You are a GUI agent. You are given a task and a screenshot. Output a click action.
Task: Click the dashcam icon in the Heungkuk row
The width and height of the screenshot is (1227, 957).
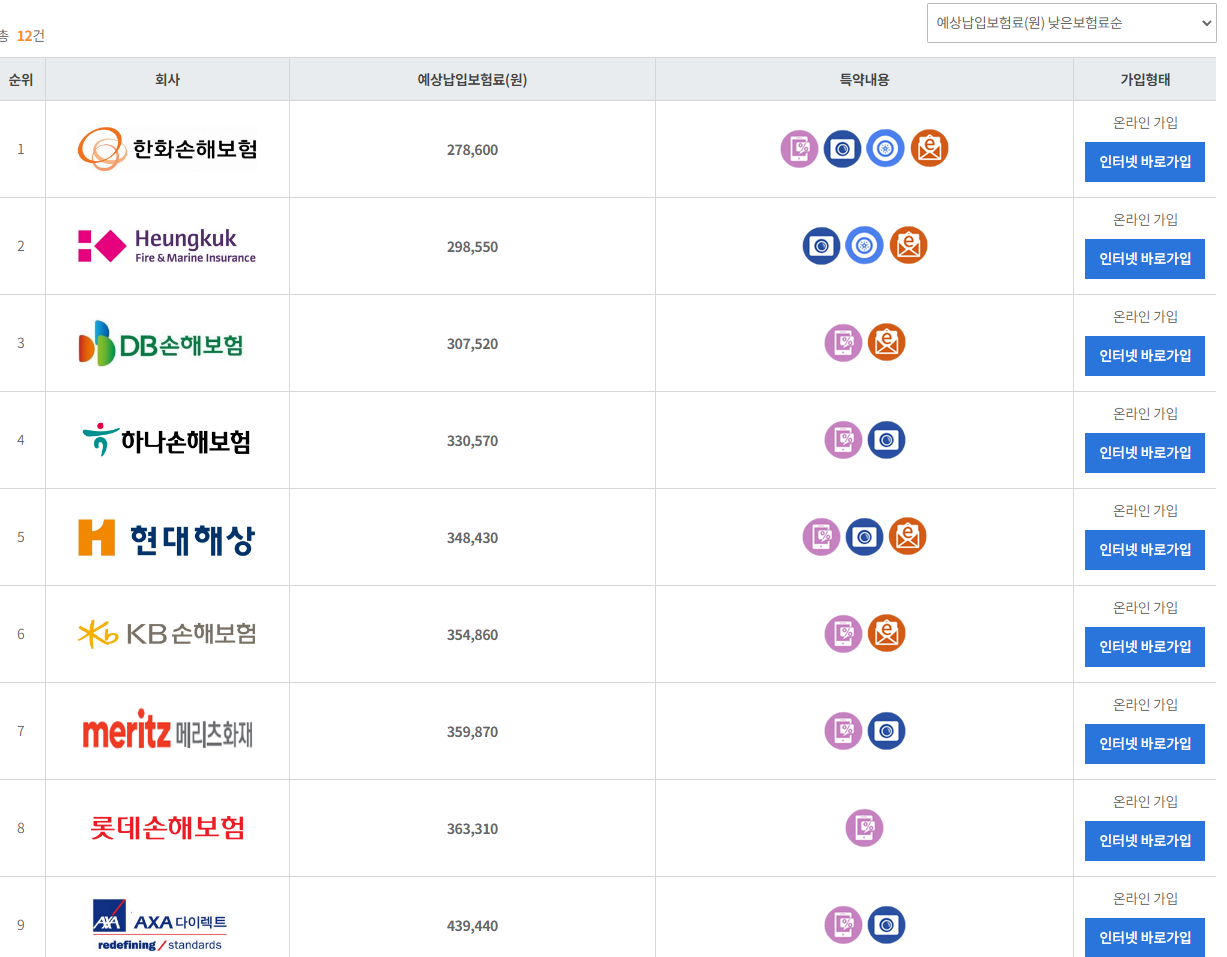click(x=821, y=246)
